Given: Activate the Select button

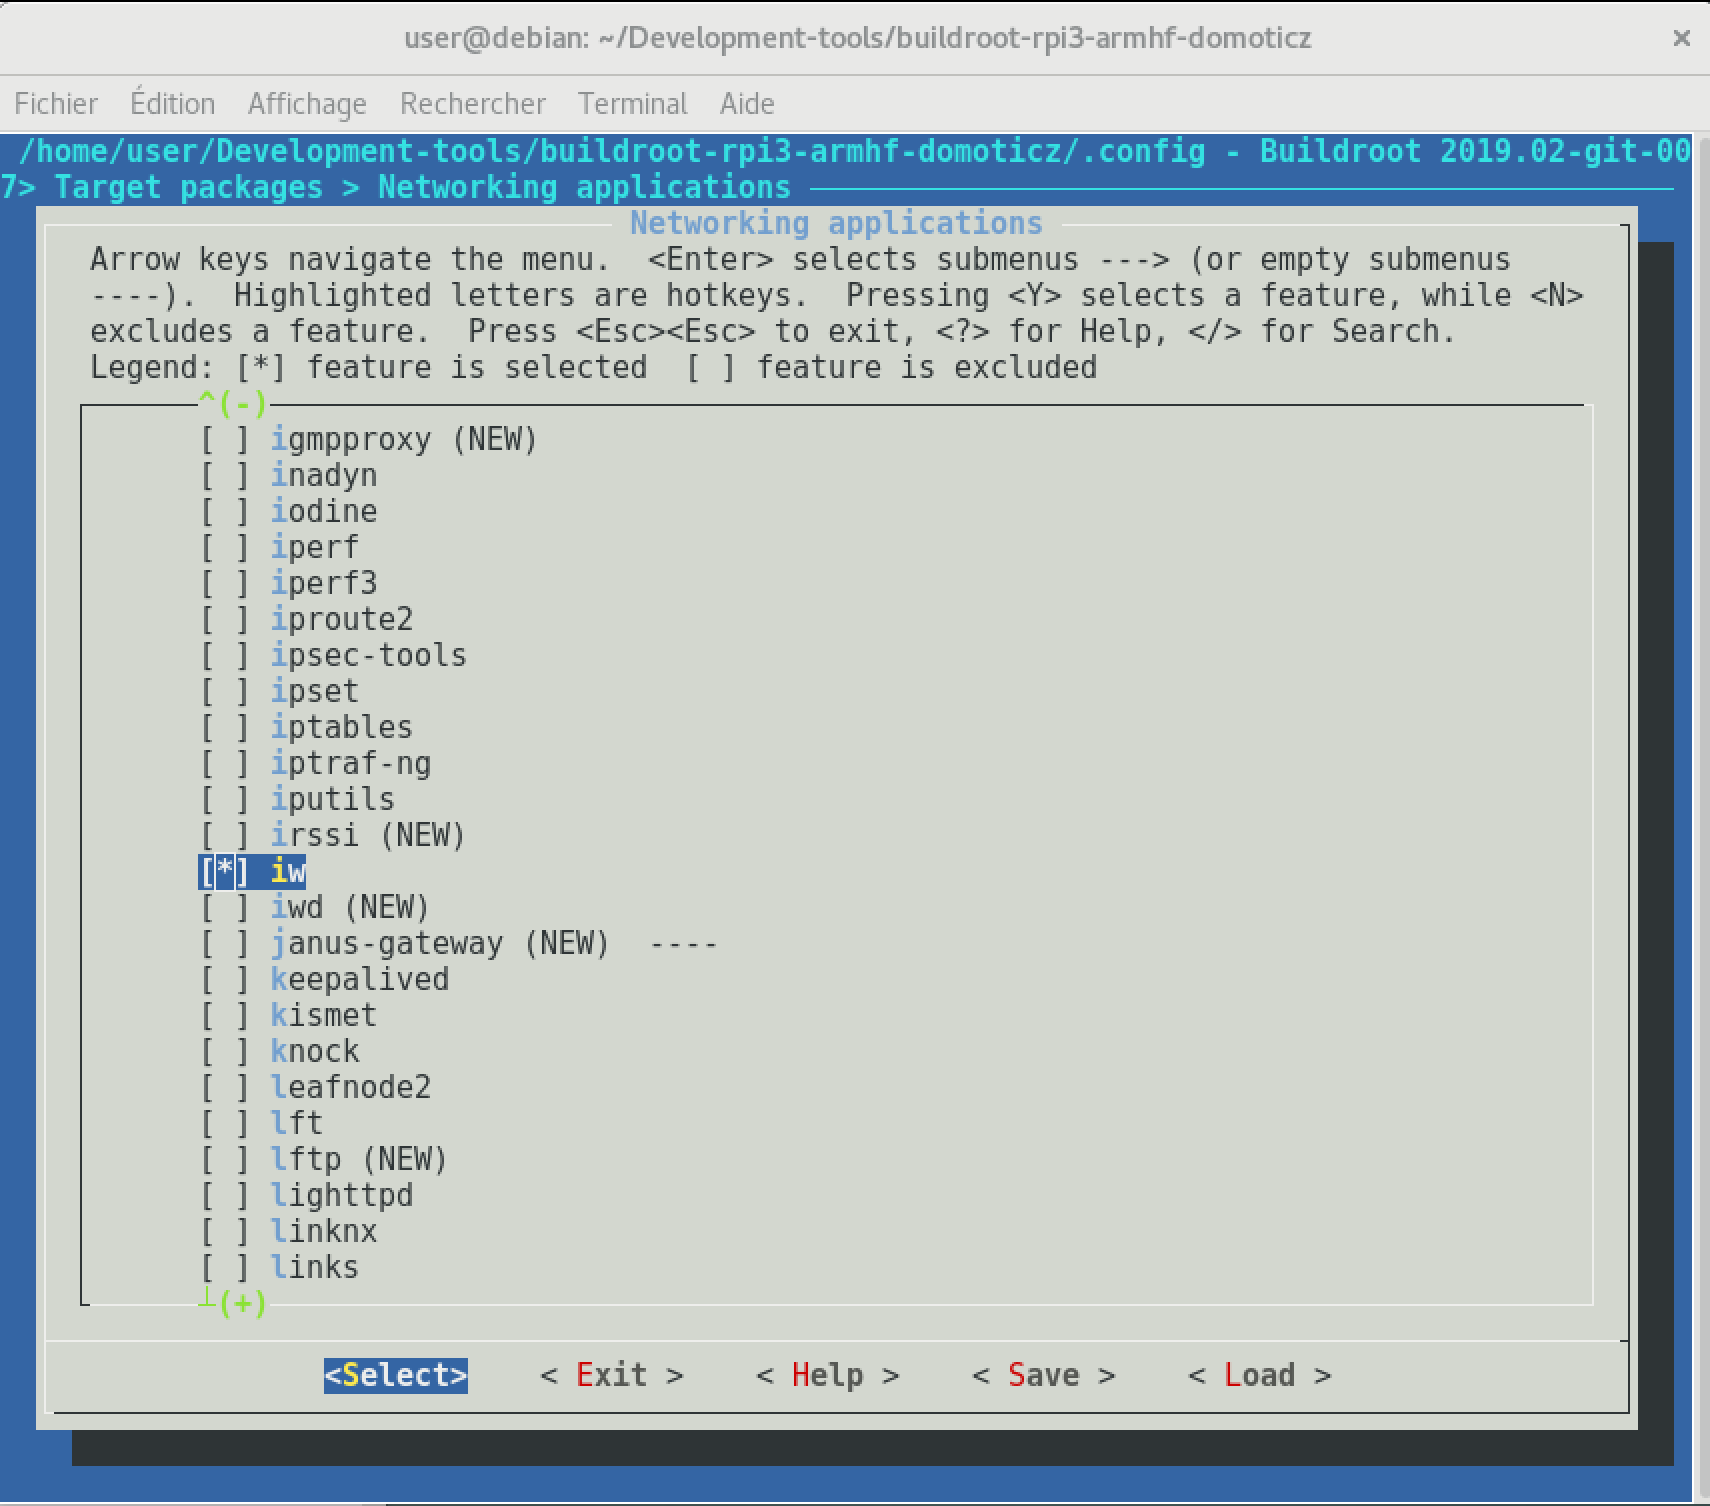Looking at the screenshot, I should click(x=396, y=1375).
